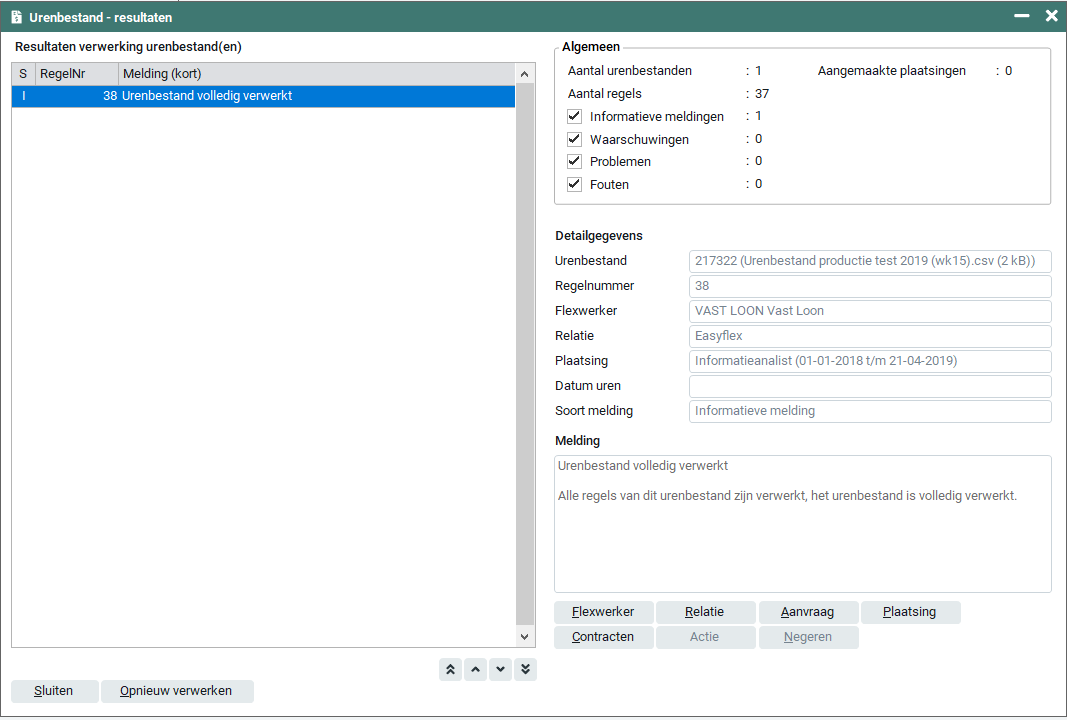
Task: Click into the Datum uren field
Action: click(870, 386)
